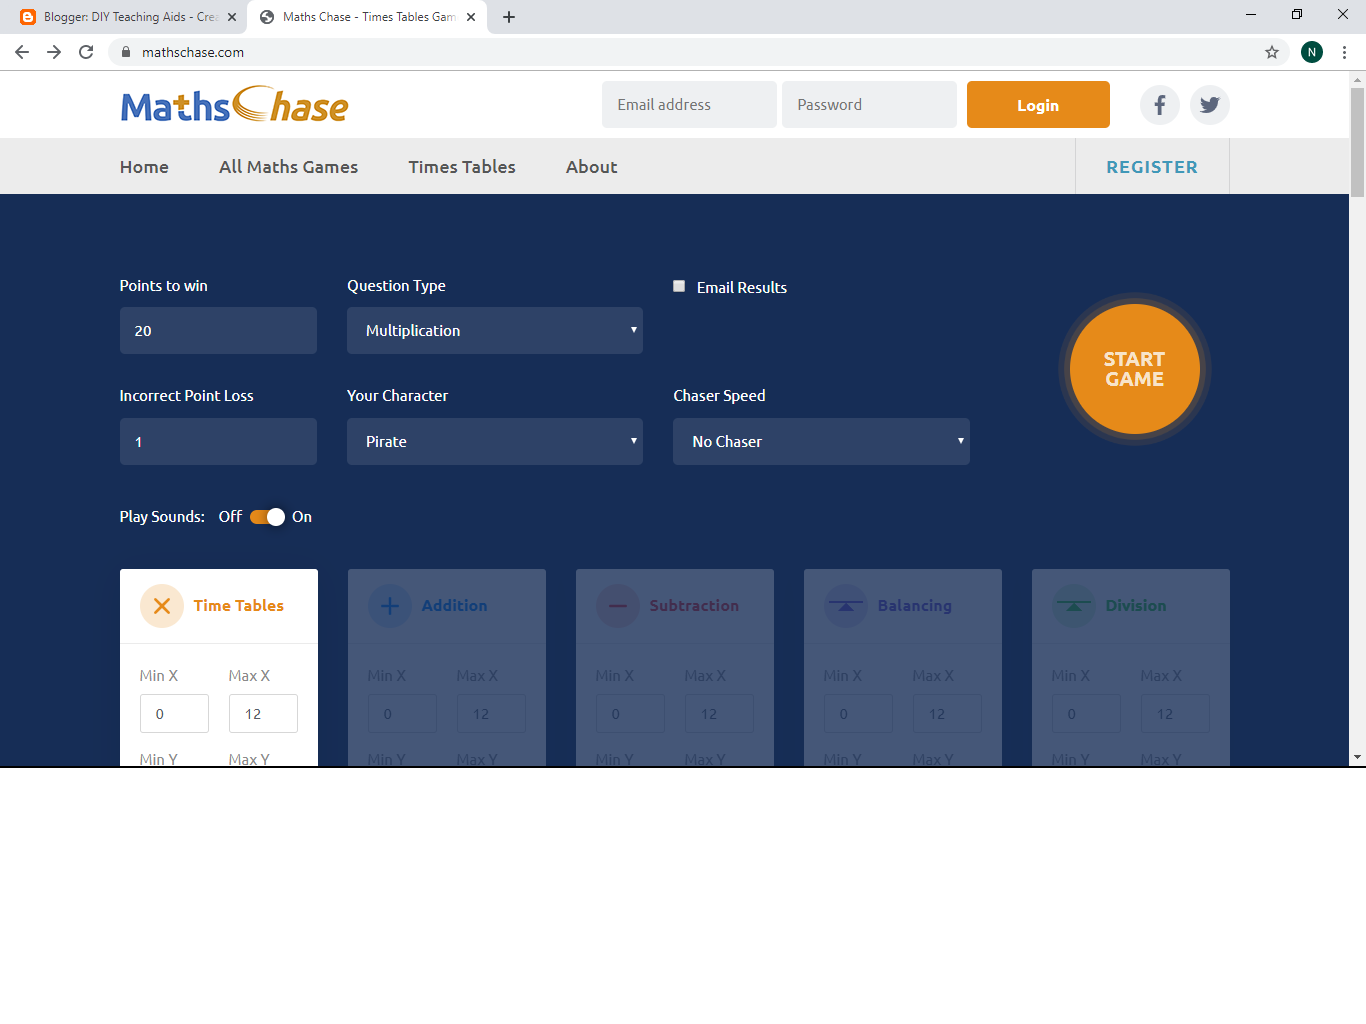
Task: Click Subtraction Max X field
Action: (719, 714)
